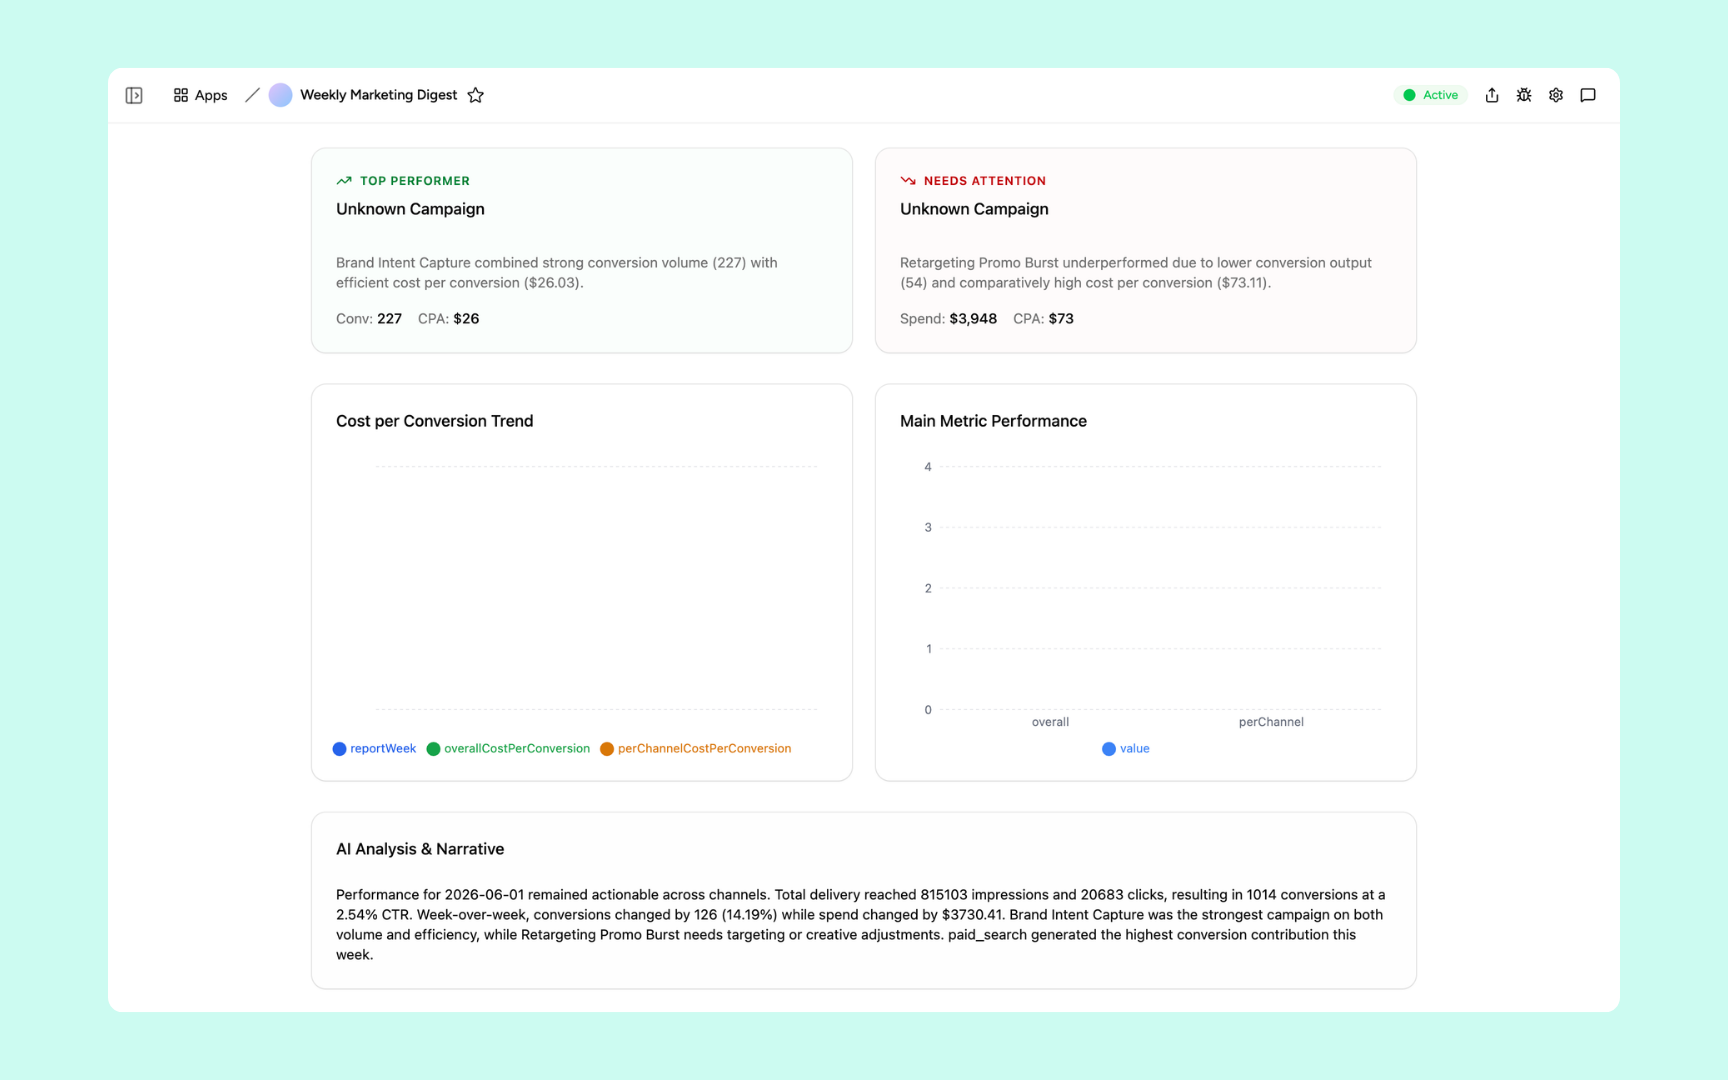Toggle reportWeek legend blue dot

[340, 749]
